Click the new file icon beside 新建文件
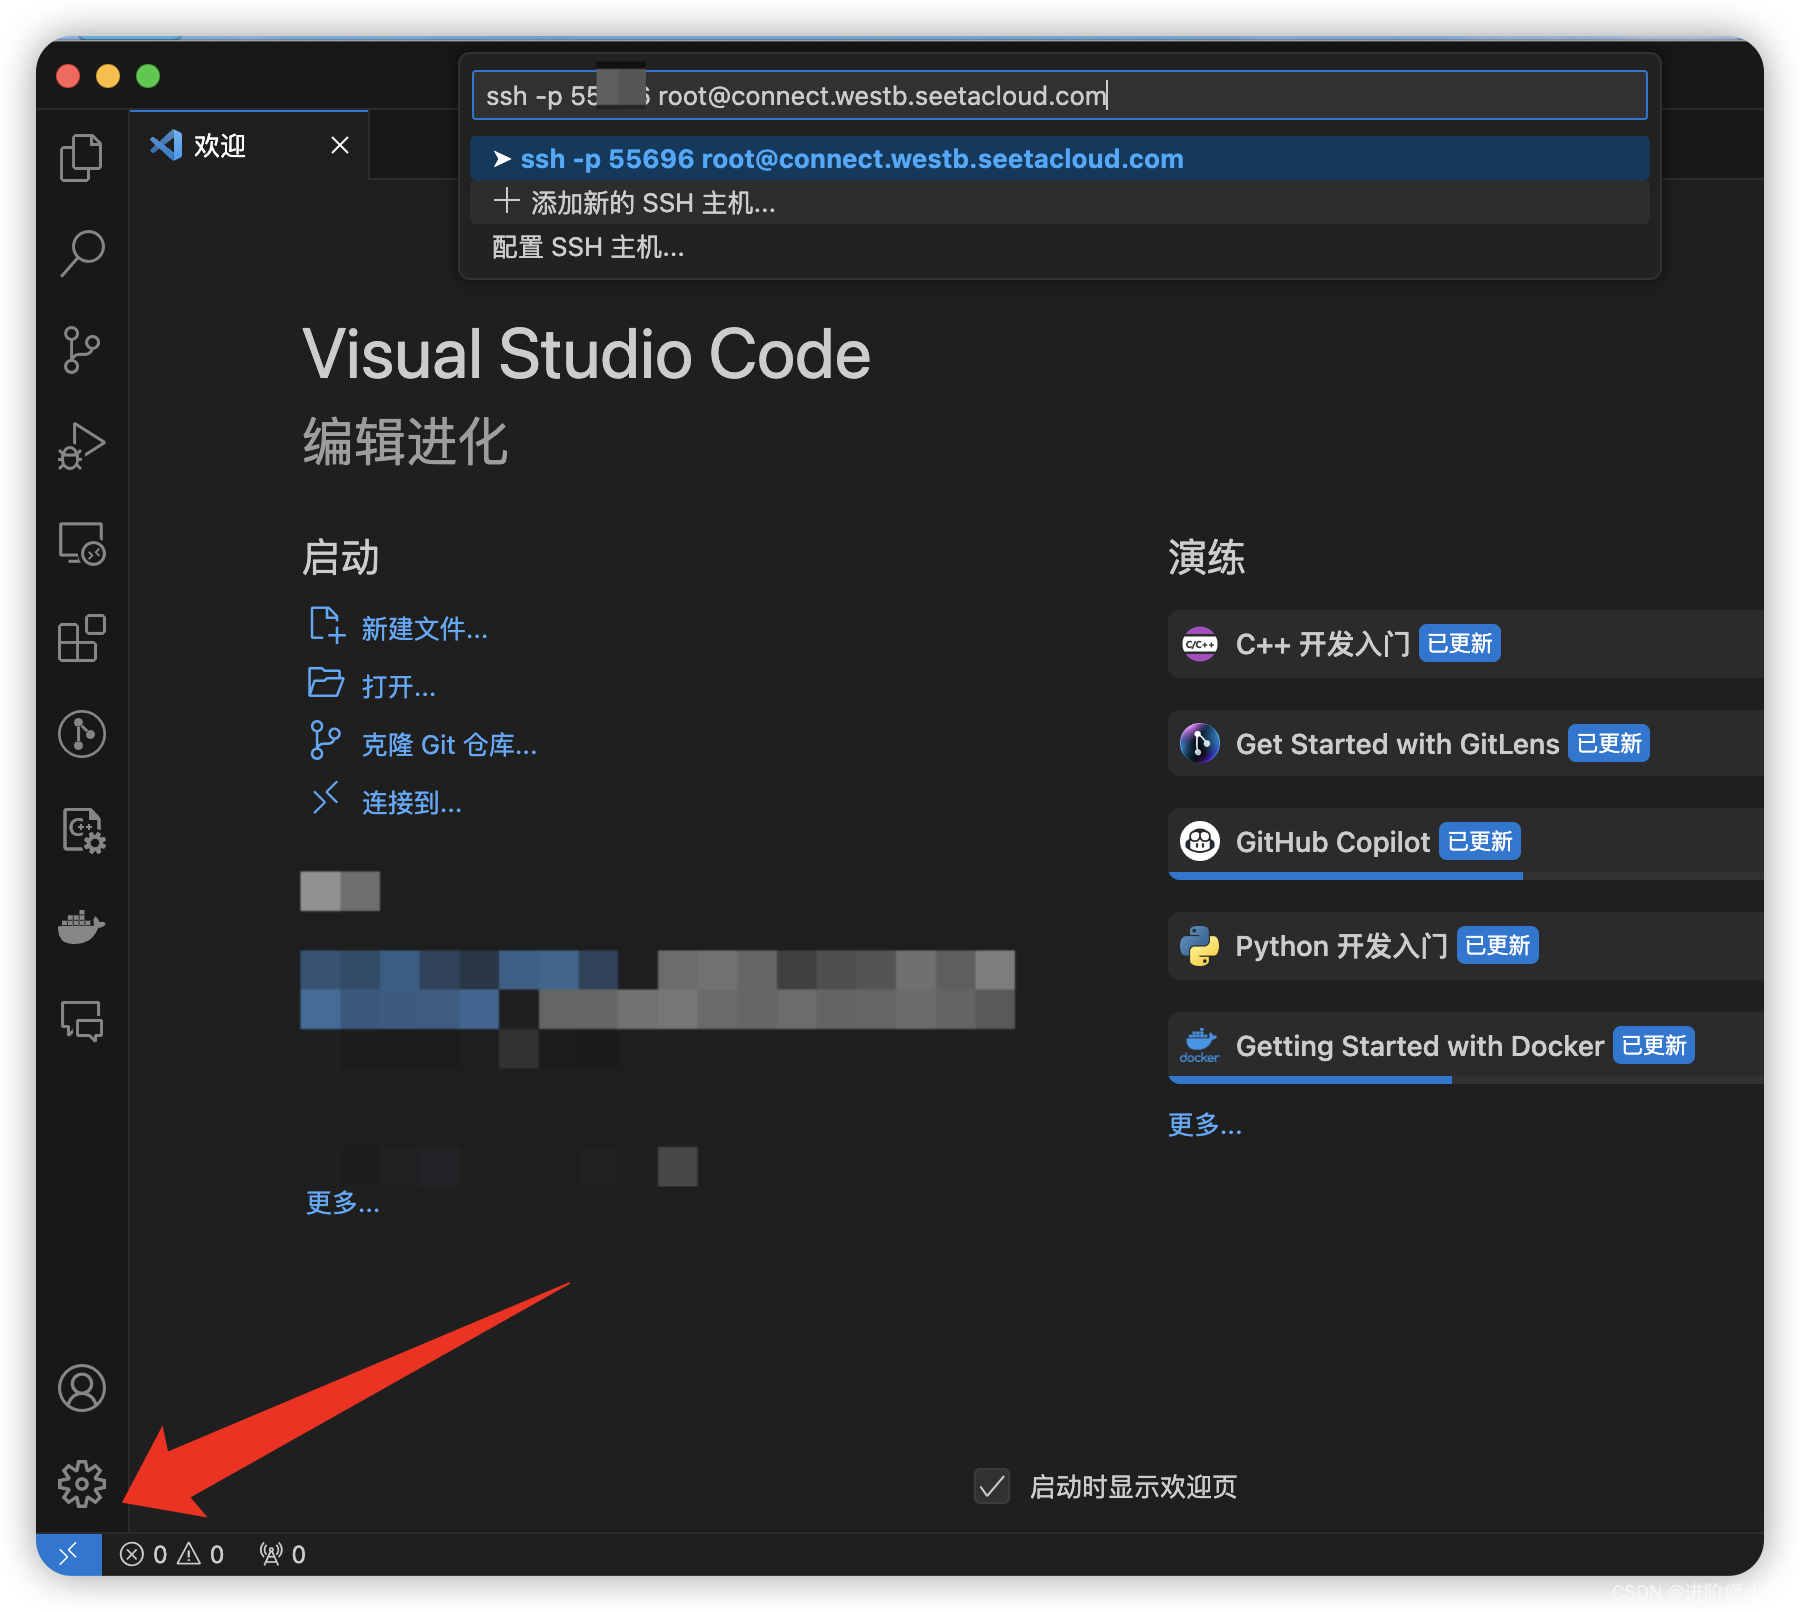1800x1612 pixels. (326, 624)
